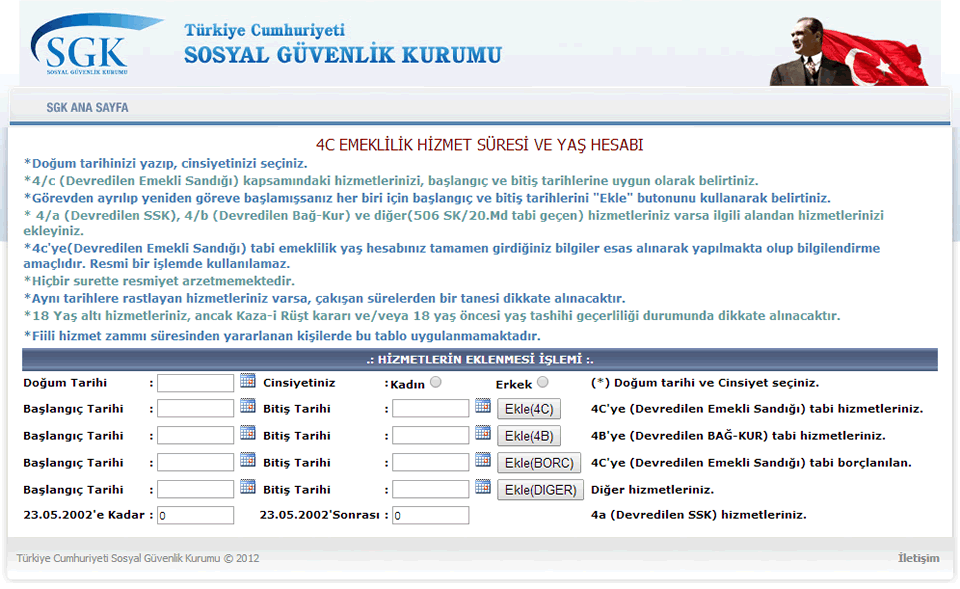Focus Bitiş Tarihi field in Ekle(DIGER) row
This screenshot has height=589, width=960.
[x=430, y=489]
